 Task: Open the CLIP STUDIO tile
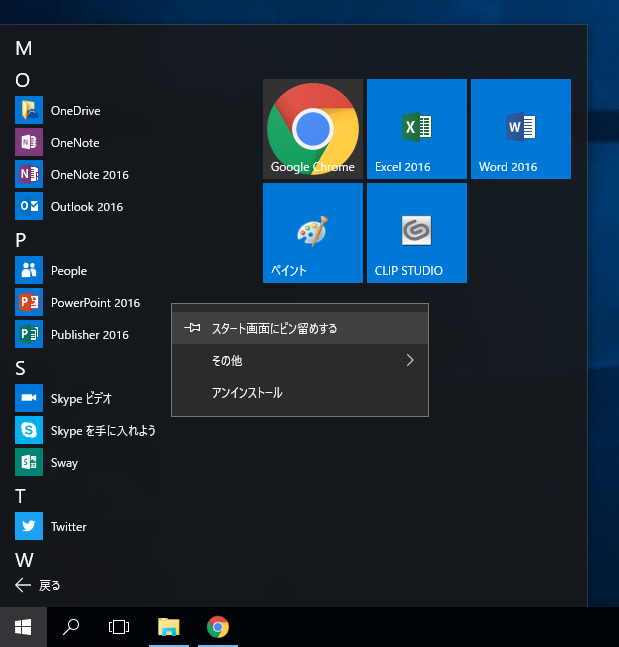[416, 233]
